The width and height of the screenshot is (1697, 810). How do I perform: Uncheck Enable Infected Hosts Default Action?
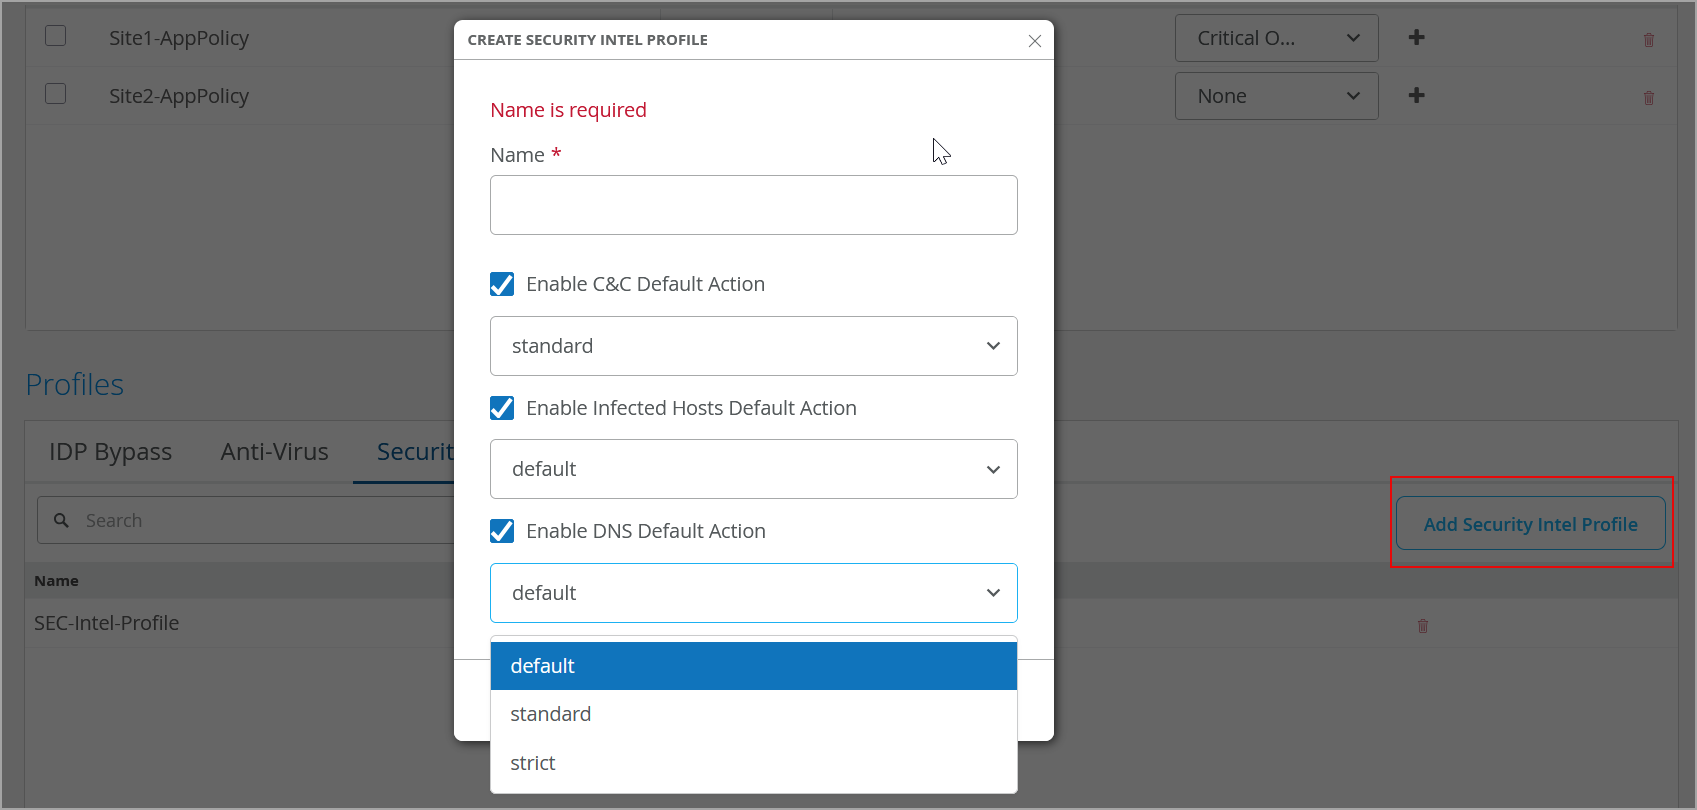(502, 408)
